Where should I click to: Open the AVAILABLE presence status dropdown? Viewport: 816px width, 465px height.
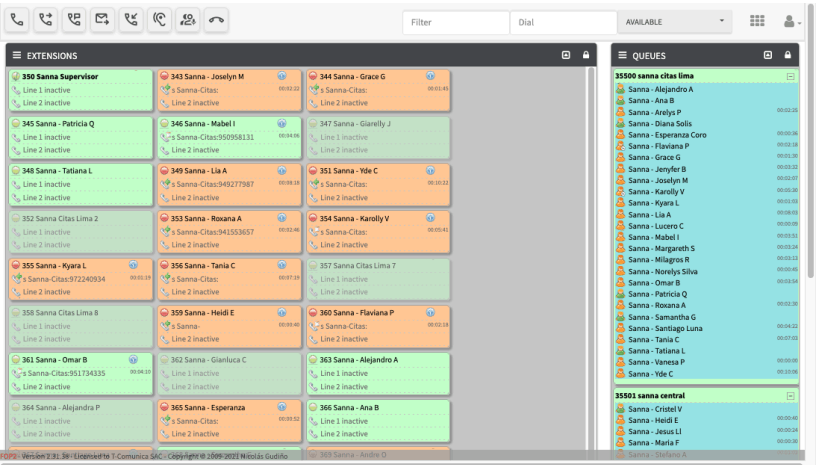point(675,21)
